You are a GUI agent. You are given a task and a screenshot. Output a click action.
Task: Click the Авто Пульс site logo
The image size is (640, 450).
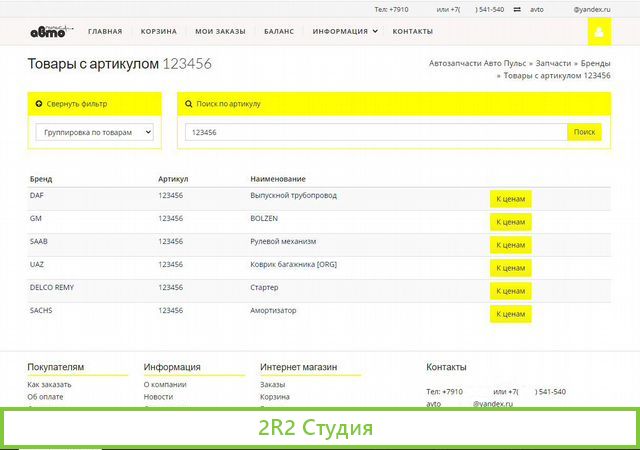pyautogui.click(x=45, y=31)
